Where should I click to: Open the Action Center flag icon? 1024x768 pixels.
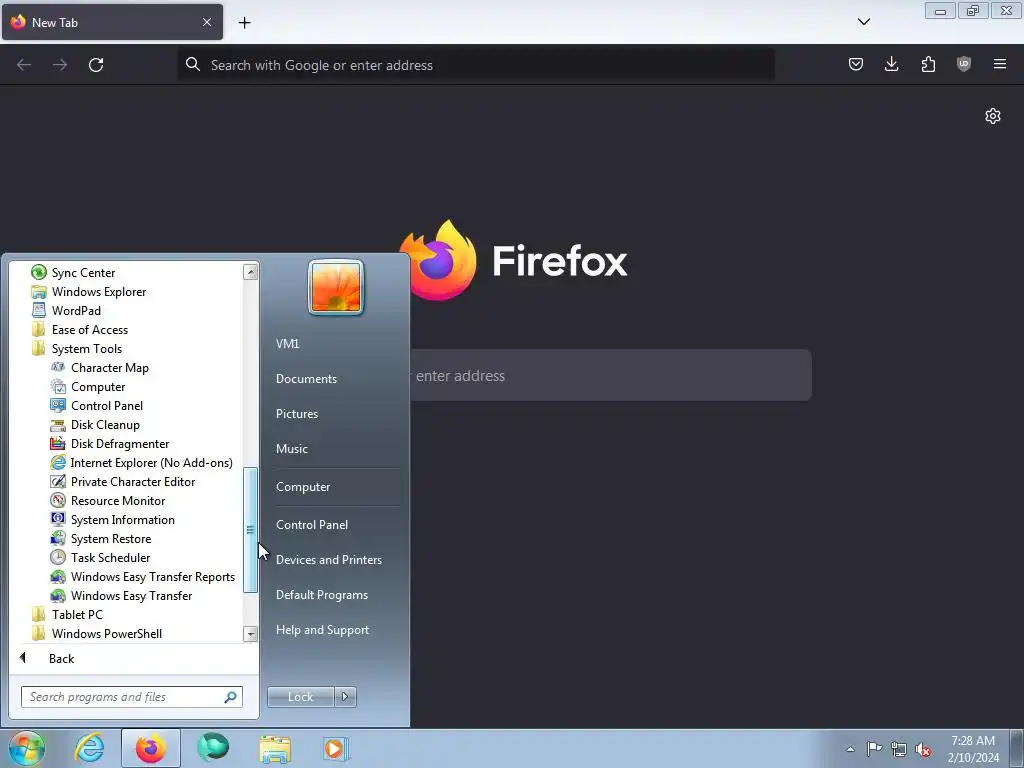pos(874,749)
